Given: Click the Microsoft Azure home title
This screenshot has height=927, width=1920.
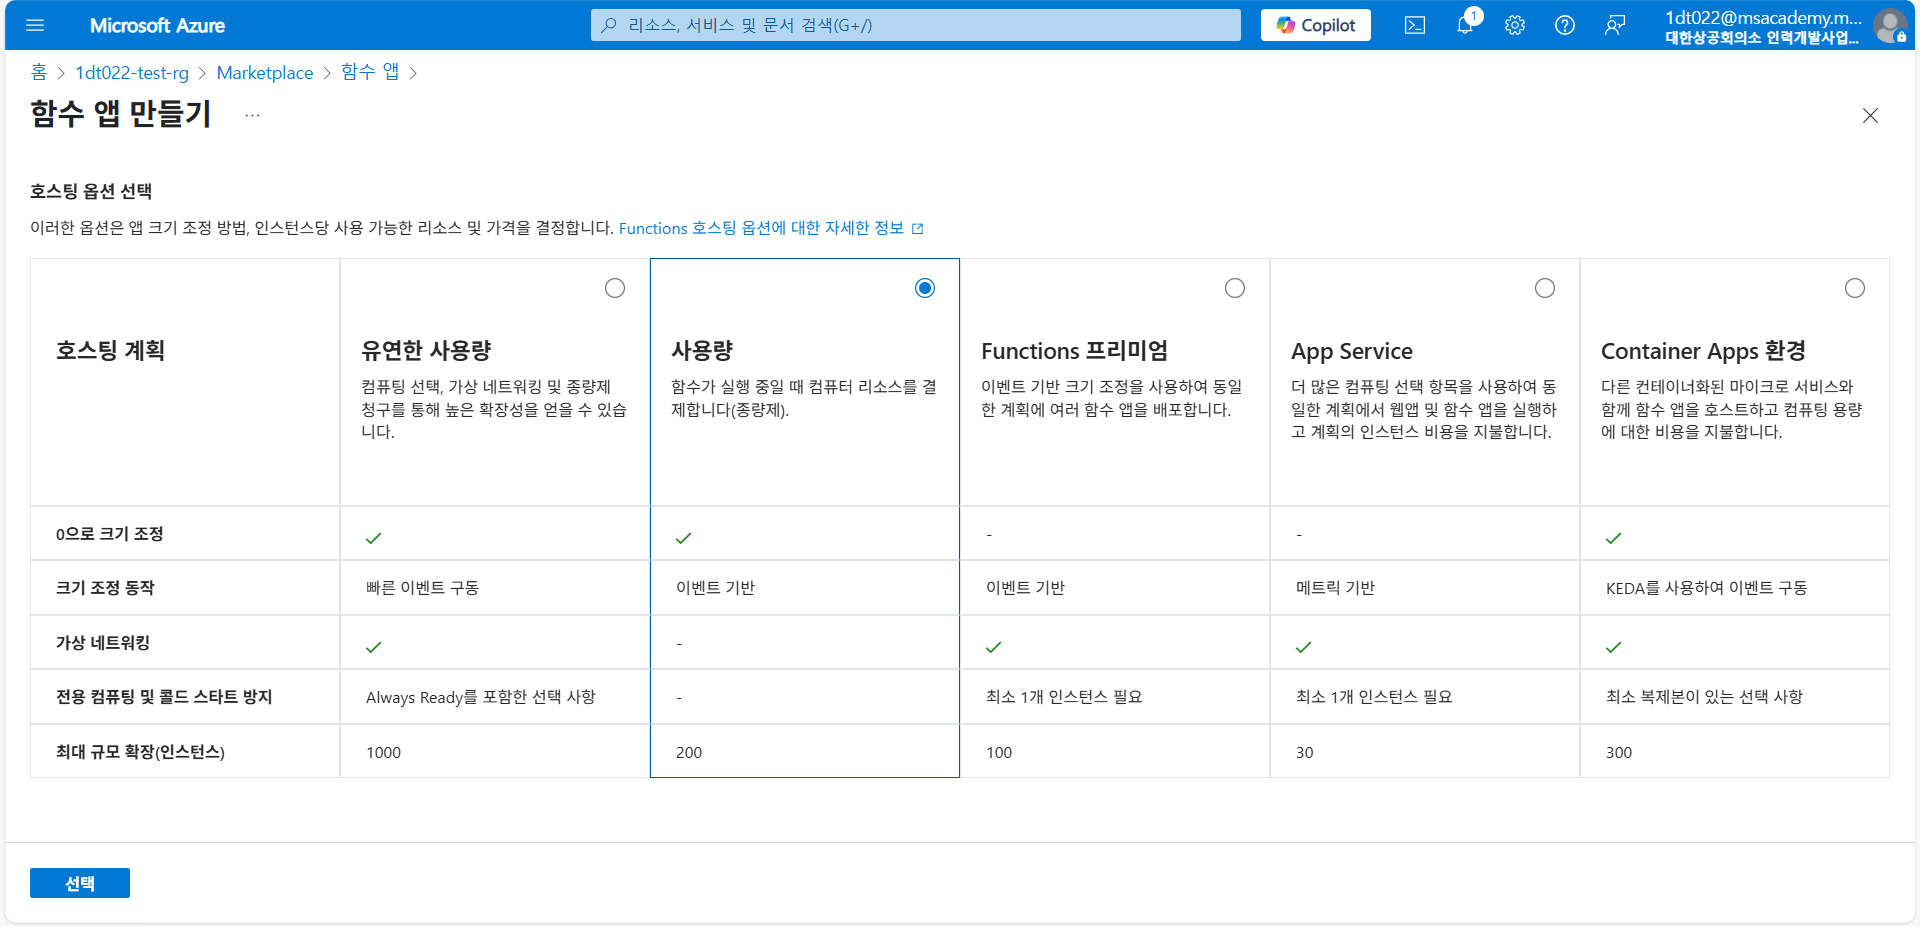Looking at the screenshot, I should tap(157, 25).
